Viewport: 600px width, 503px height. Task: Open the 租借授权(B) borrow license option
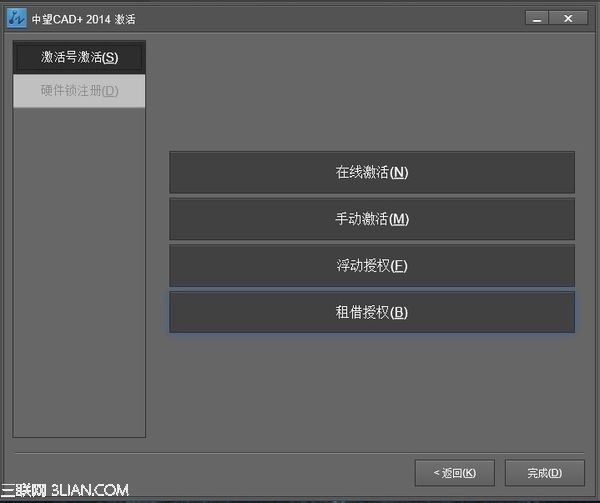pyautogui.click(x=372, y=312)
